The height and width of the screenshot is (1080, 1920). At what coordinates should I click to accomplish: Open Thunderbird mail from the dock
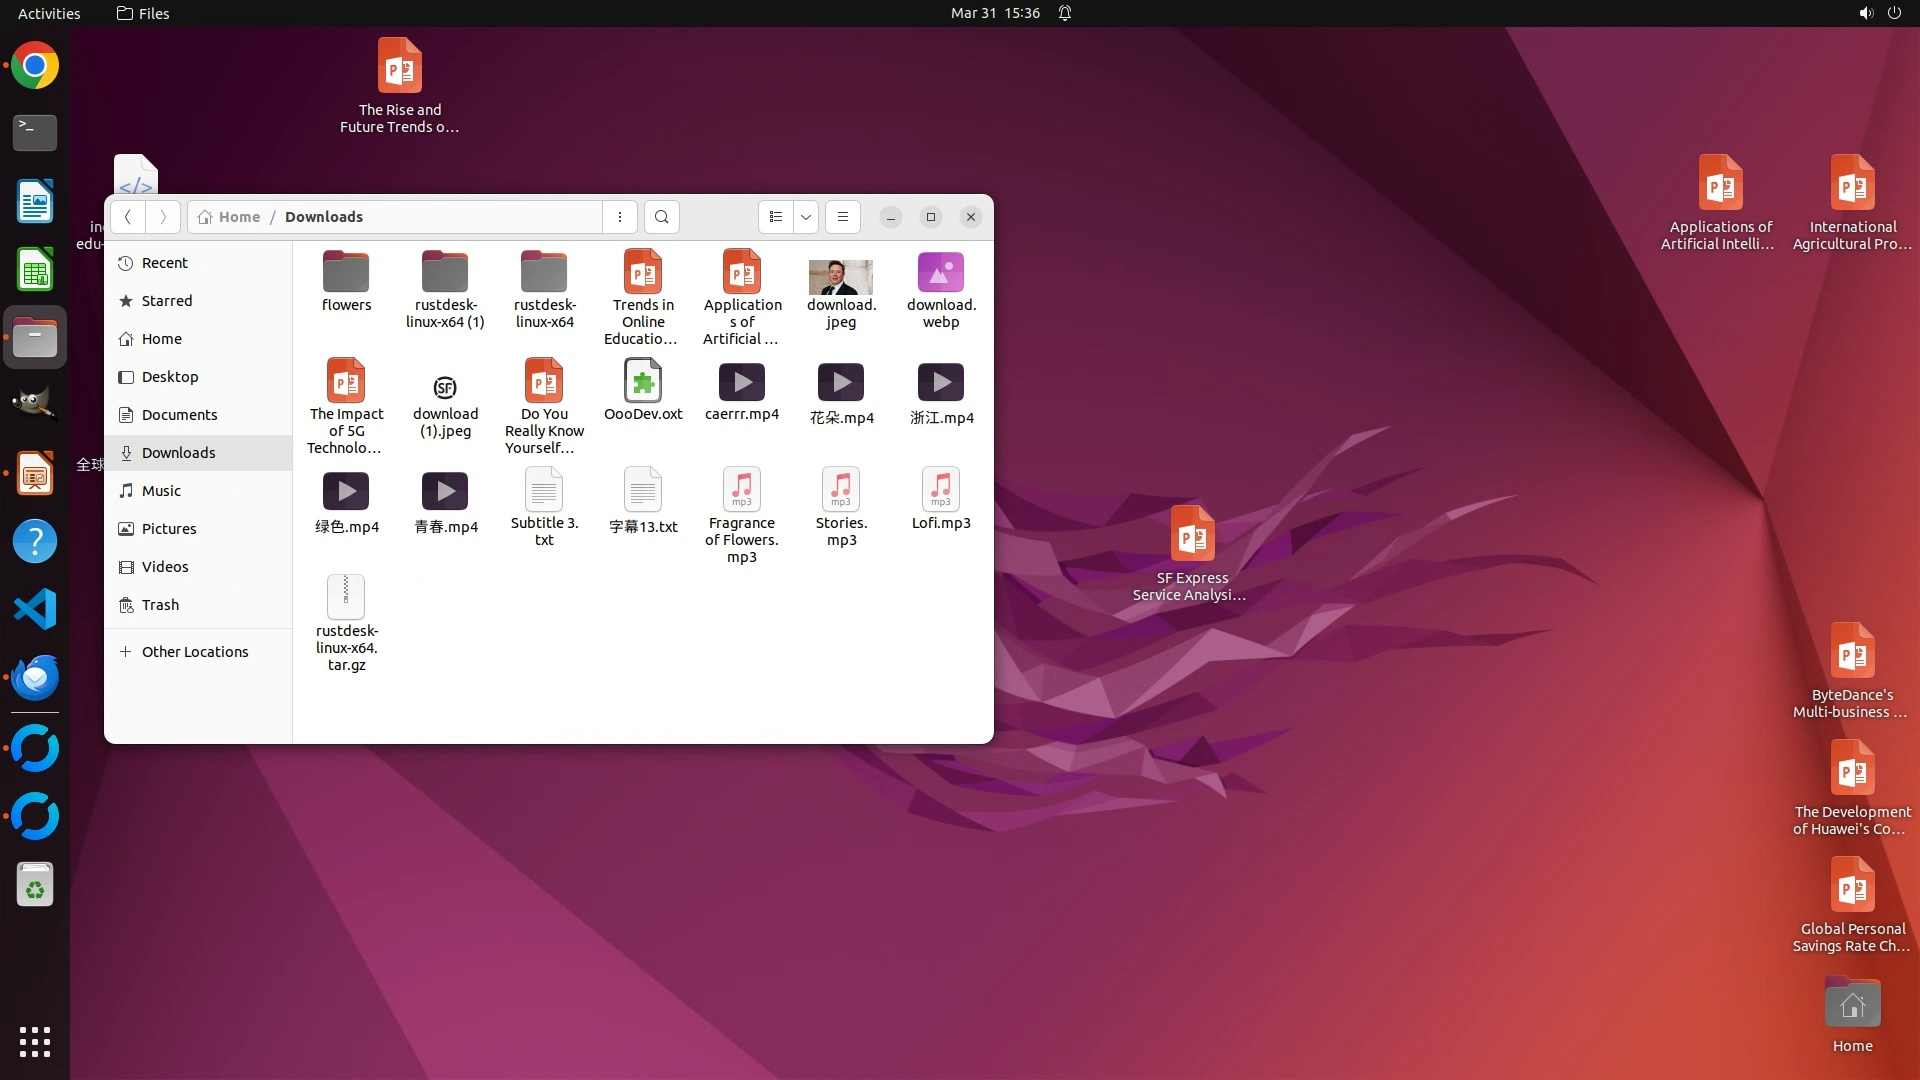click(35, 677)
